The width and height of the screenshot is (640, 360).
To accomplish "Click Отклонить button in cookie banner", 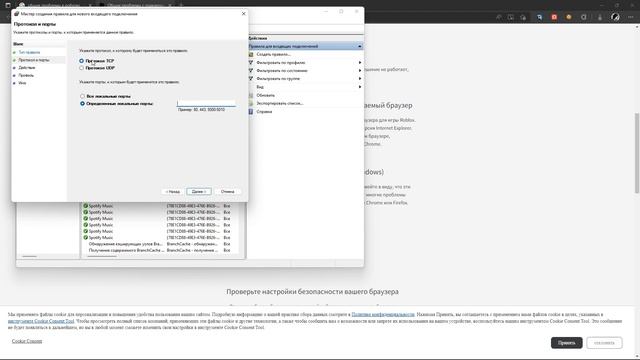I will (604, 342).
